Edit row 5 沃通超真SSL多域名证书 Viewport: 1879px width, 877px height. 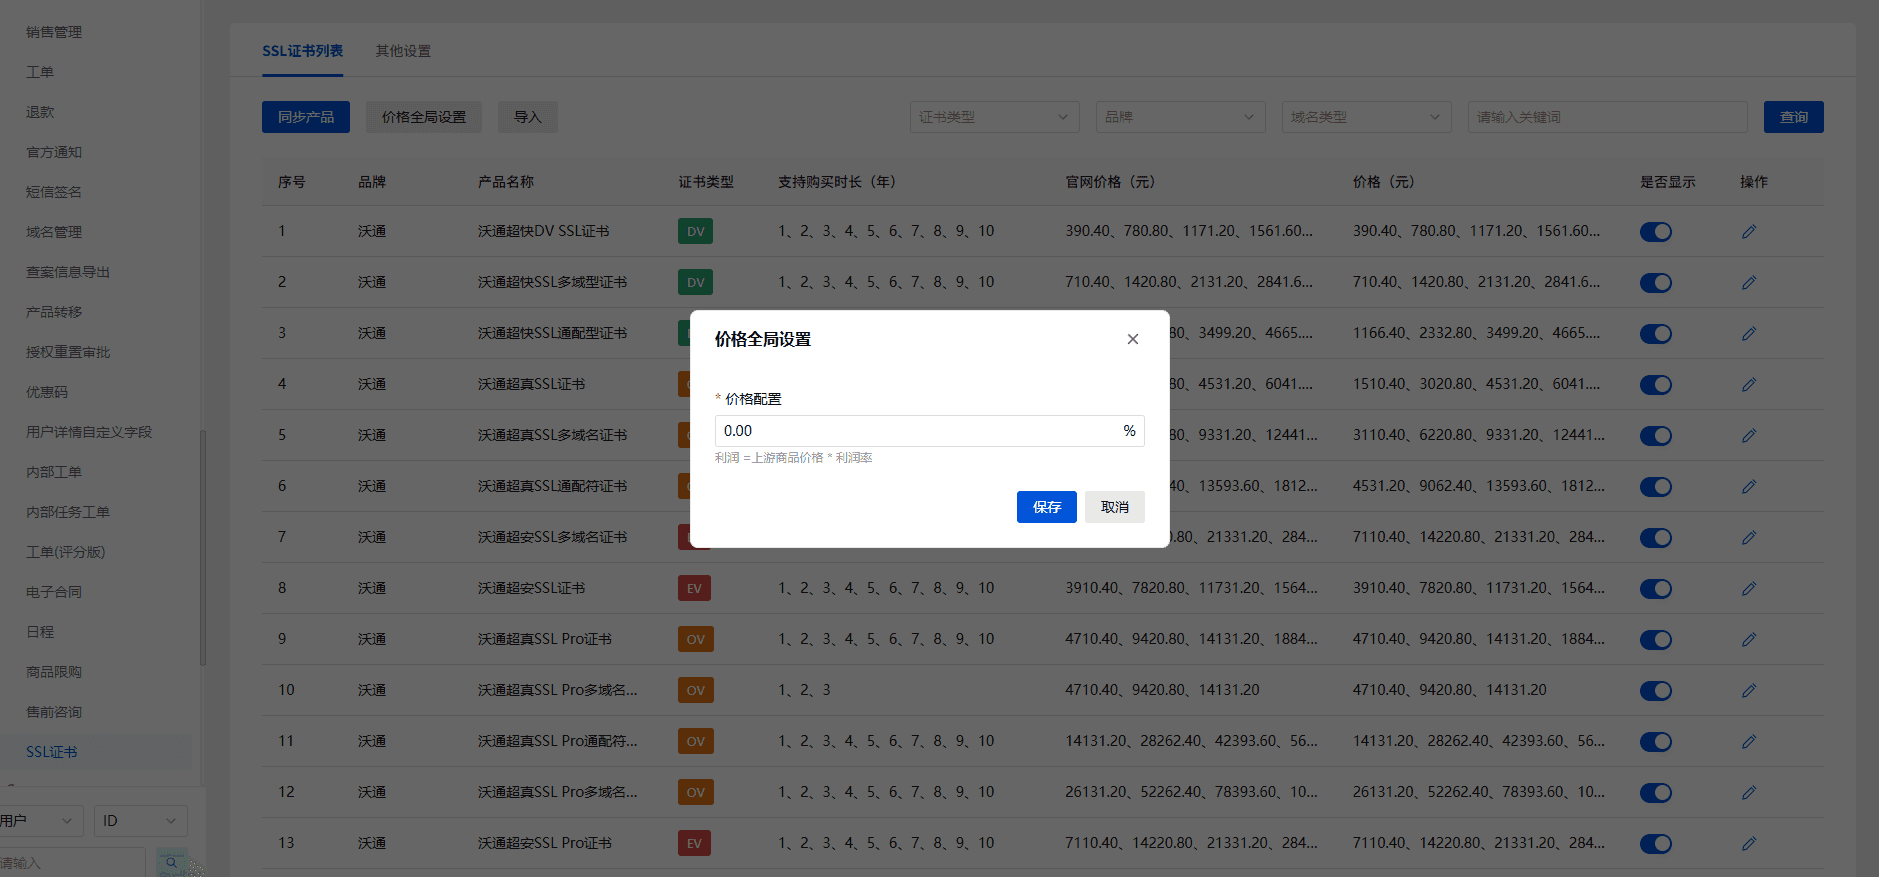point(1749,436)
